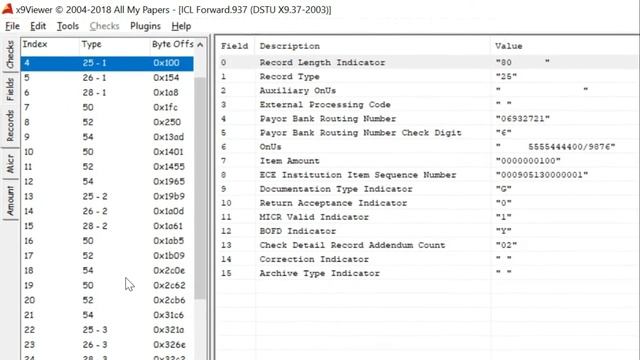Select Check Detail Record Addendum Count row
The height and width of the screenshot is (360, 640).
point(427,245)
